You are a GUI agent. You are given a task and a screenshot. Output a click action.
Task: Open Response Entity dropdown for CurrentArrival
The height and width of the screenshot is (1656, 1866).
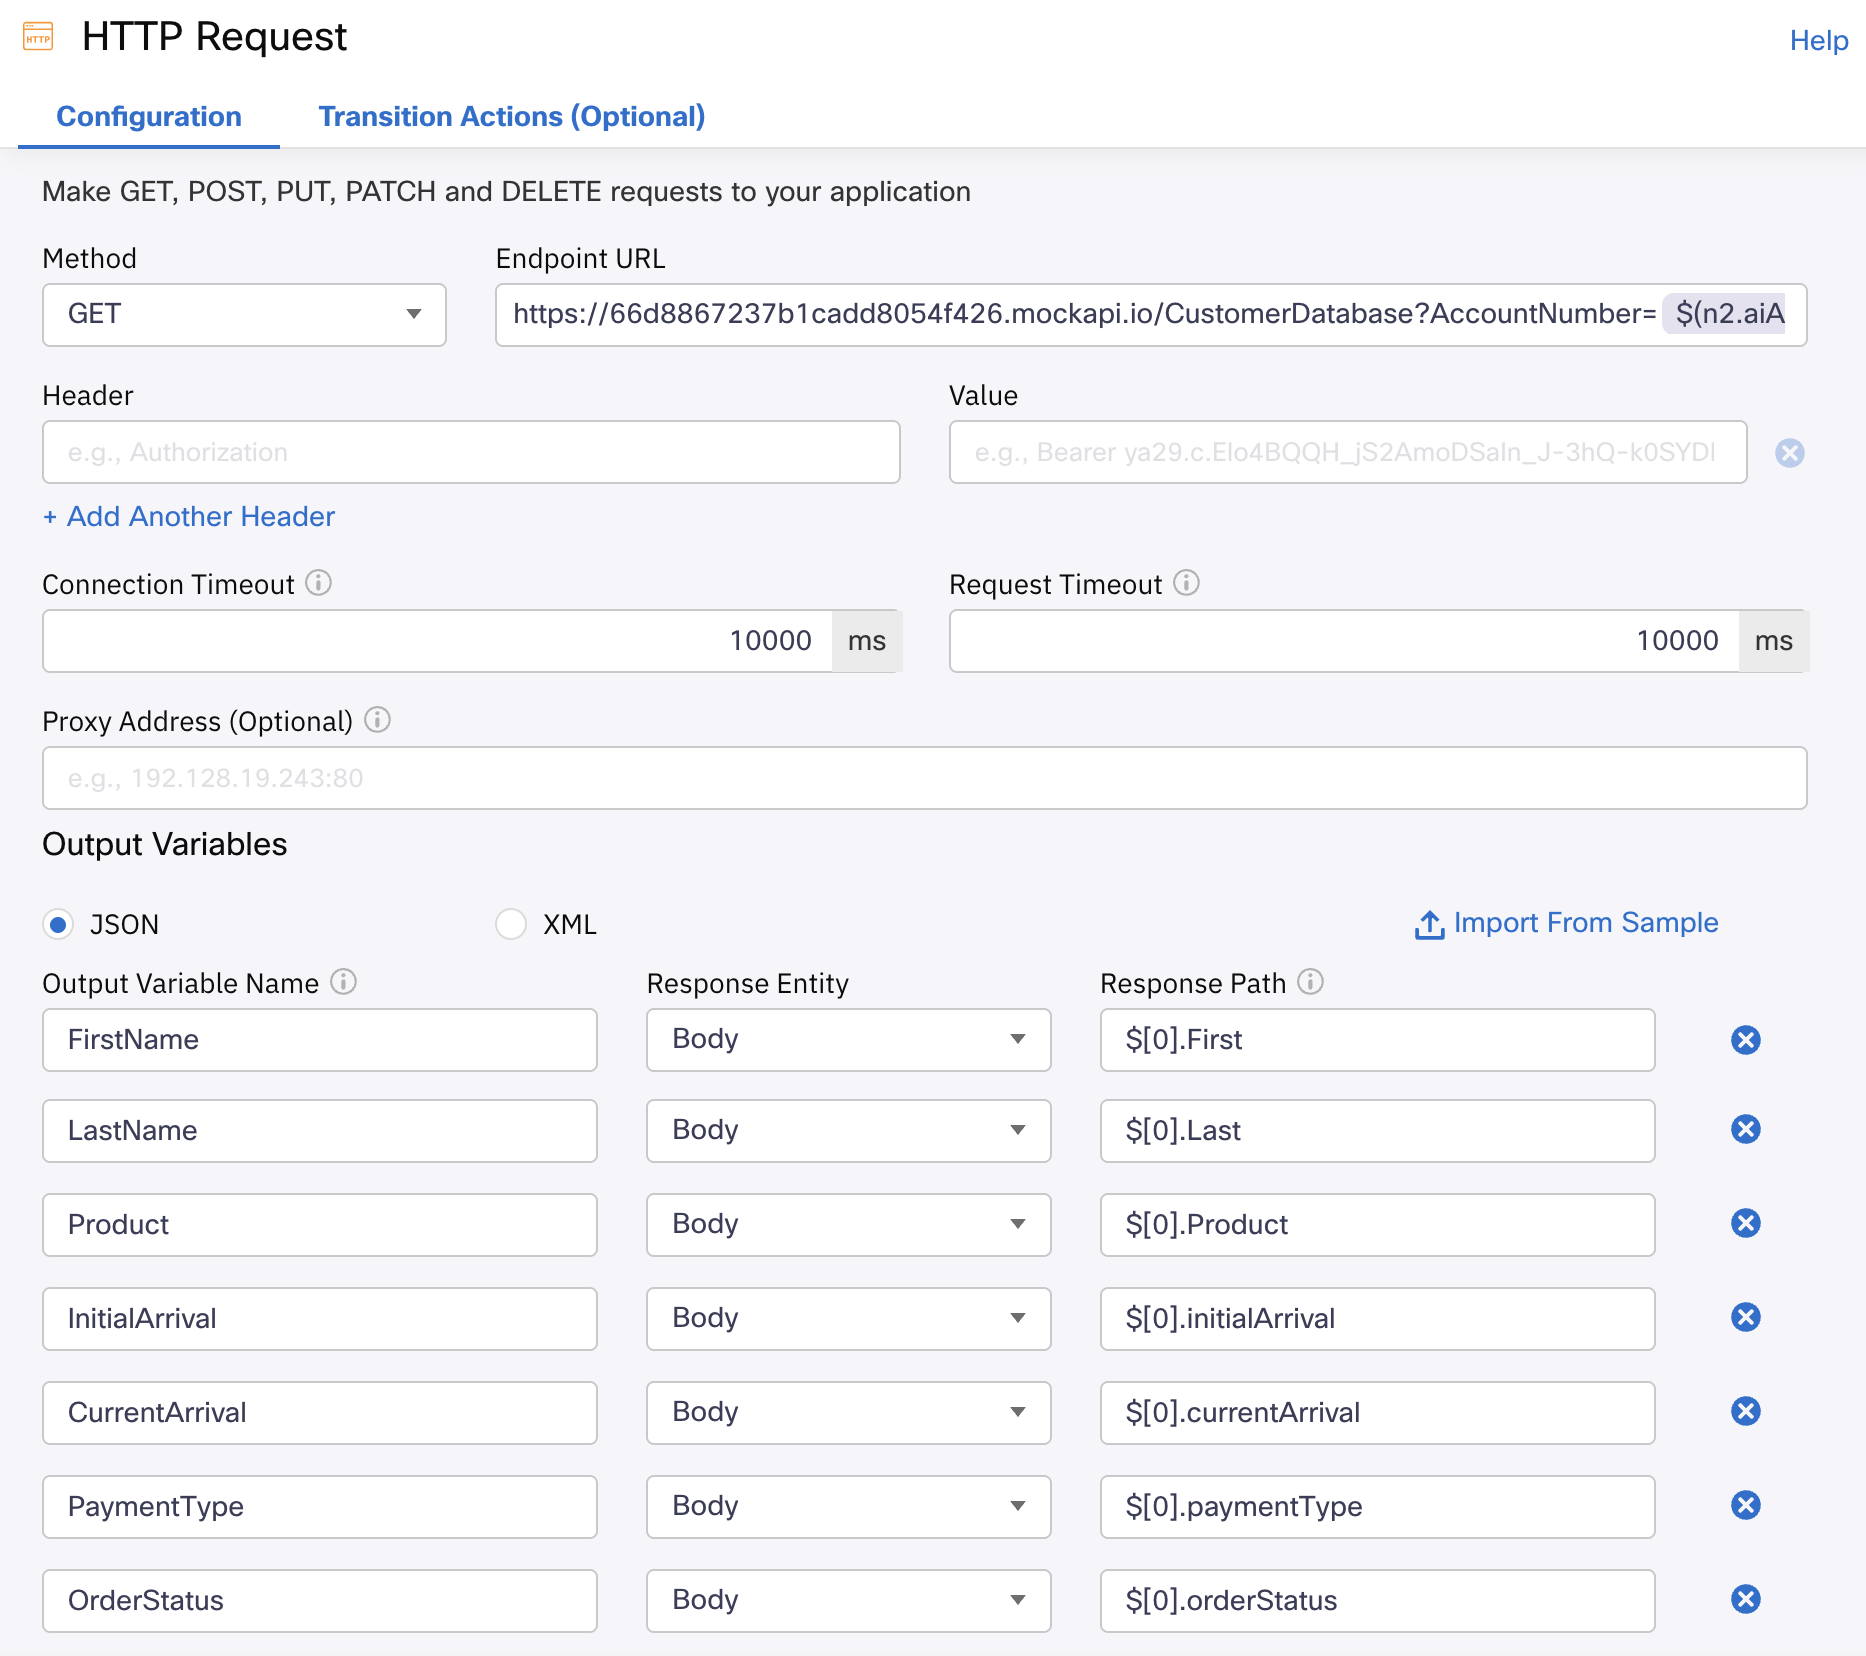coord(849,1413)
